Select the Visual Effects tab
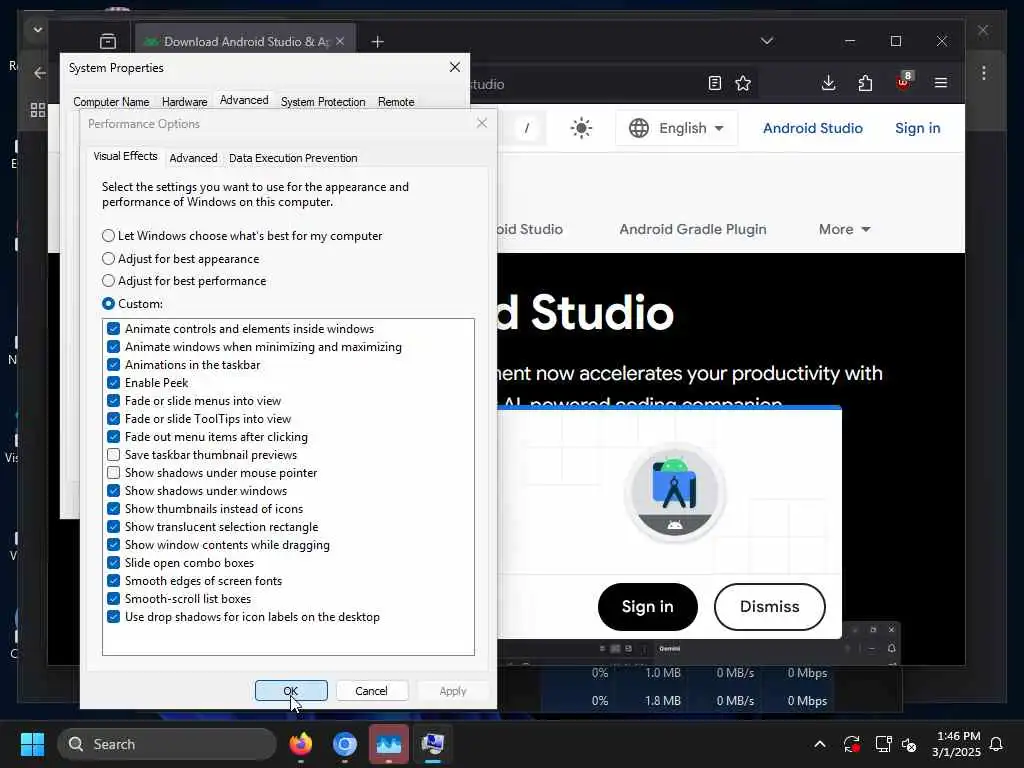 pyautogui.click(x=125, y=156)
